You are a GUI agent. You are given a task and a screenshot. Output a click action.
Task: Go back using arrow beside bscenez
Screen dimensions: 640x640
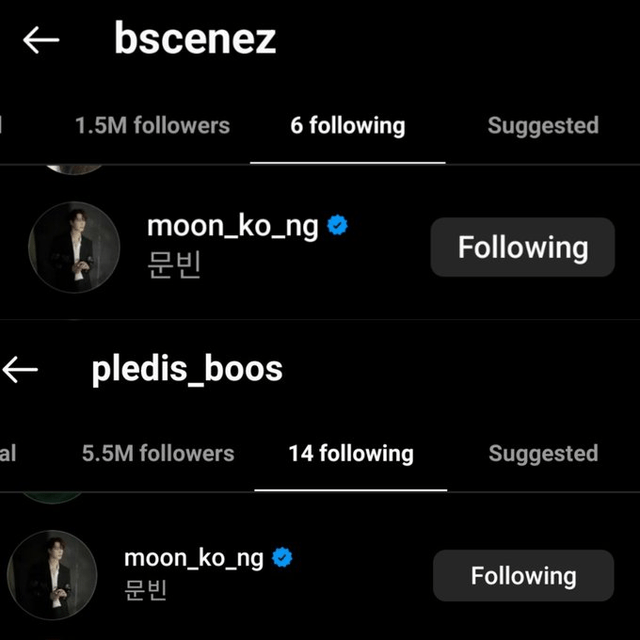coord(41,40)
